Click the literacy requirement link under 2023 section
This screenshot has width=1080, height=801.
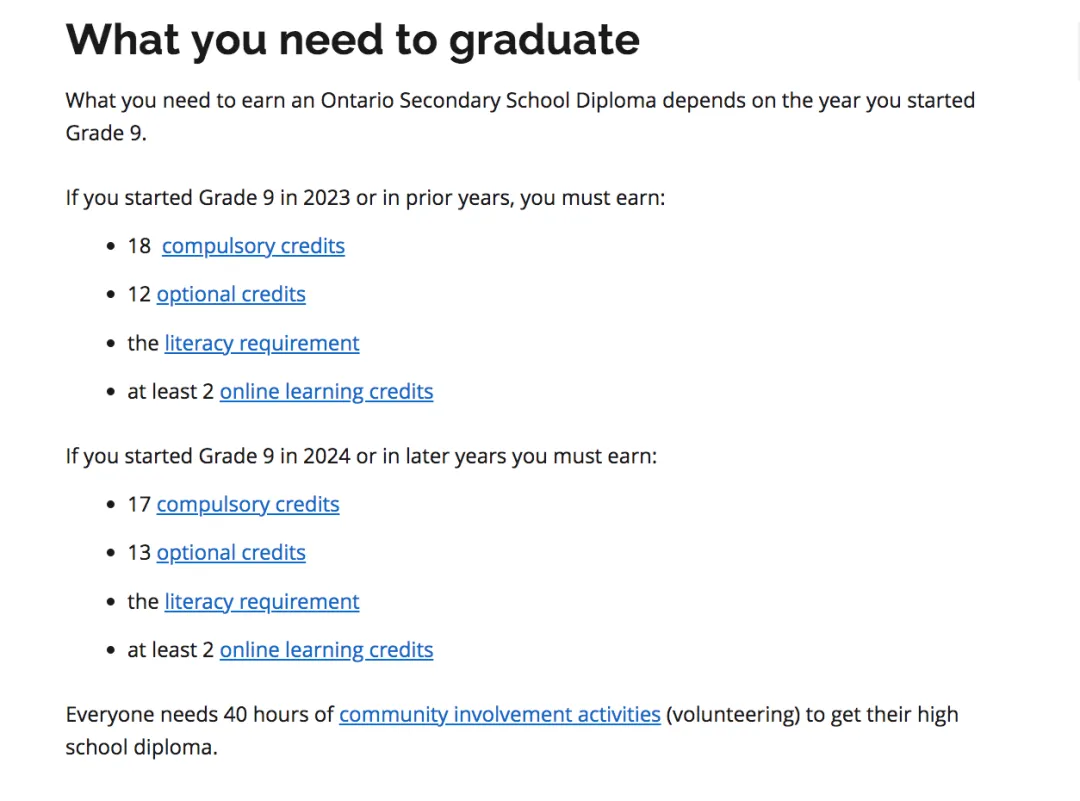262,343
